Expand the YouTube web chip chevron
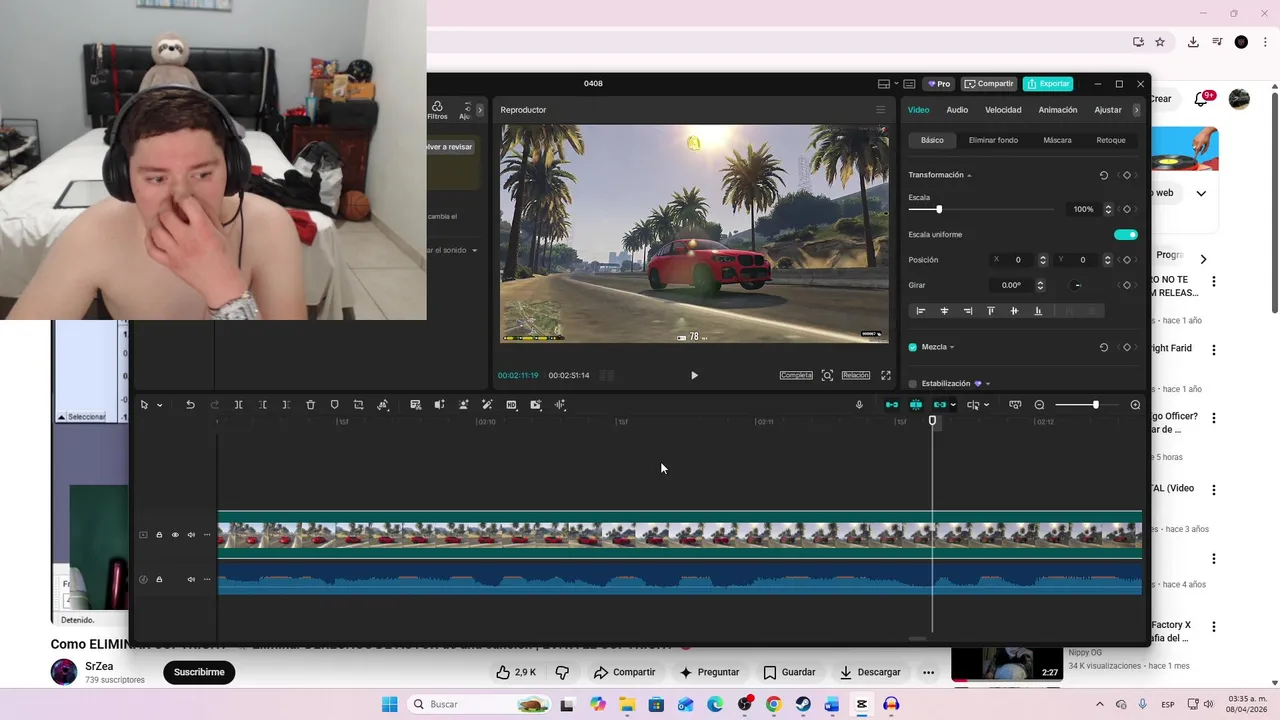1280x720 pixels. click(1201, 193)
